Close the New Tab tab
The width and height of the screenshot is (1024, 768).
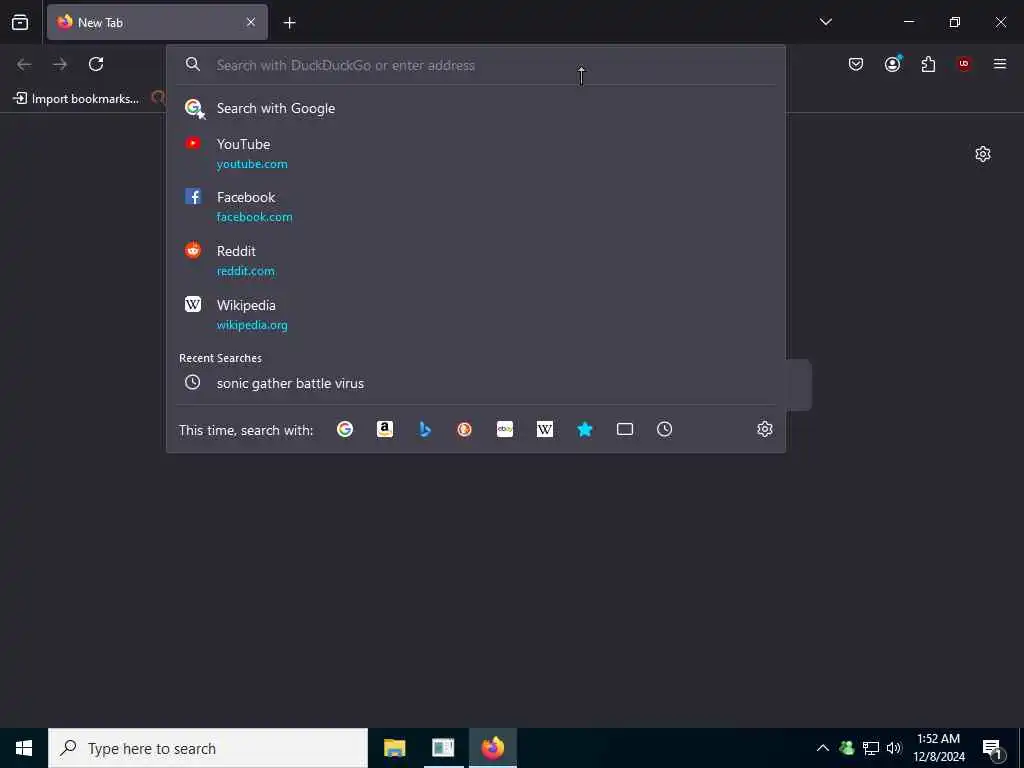[251, 22]
